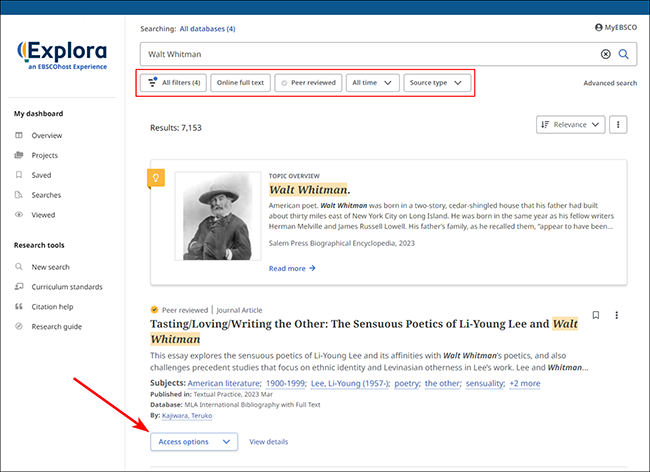Open the Viewed items page
The width and height of the screenshot is (650, 472).
(x=43, y=215)
